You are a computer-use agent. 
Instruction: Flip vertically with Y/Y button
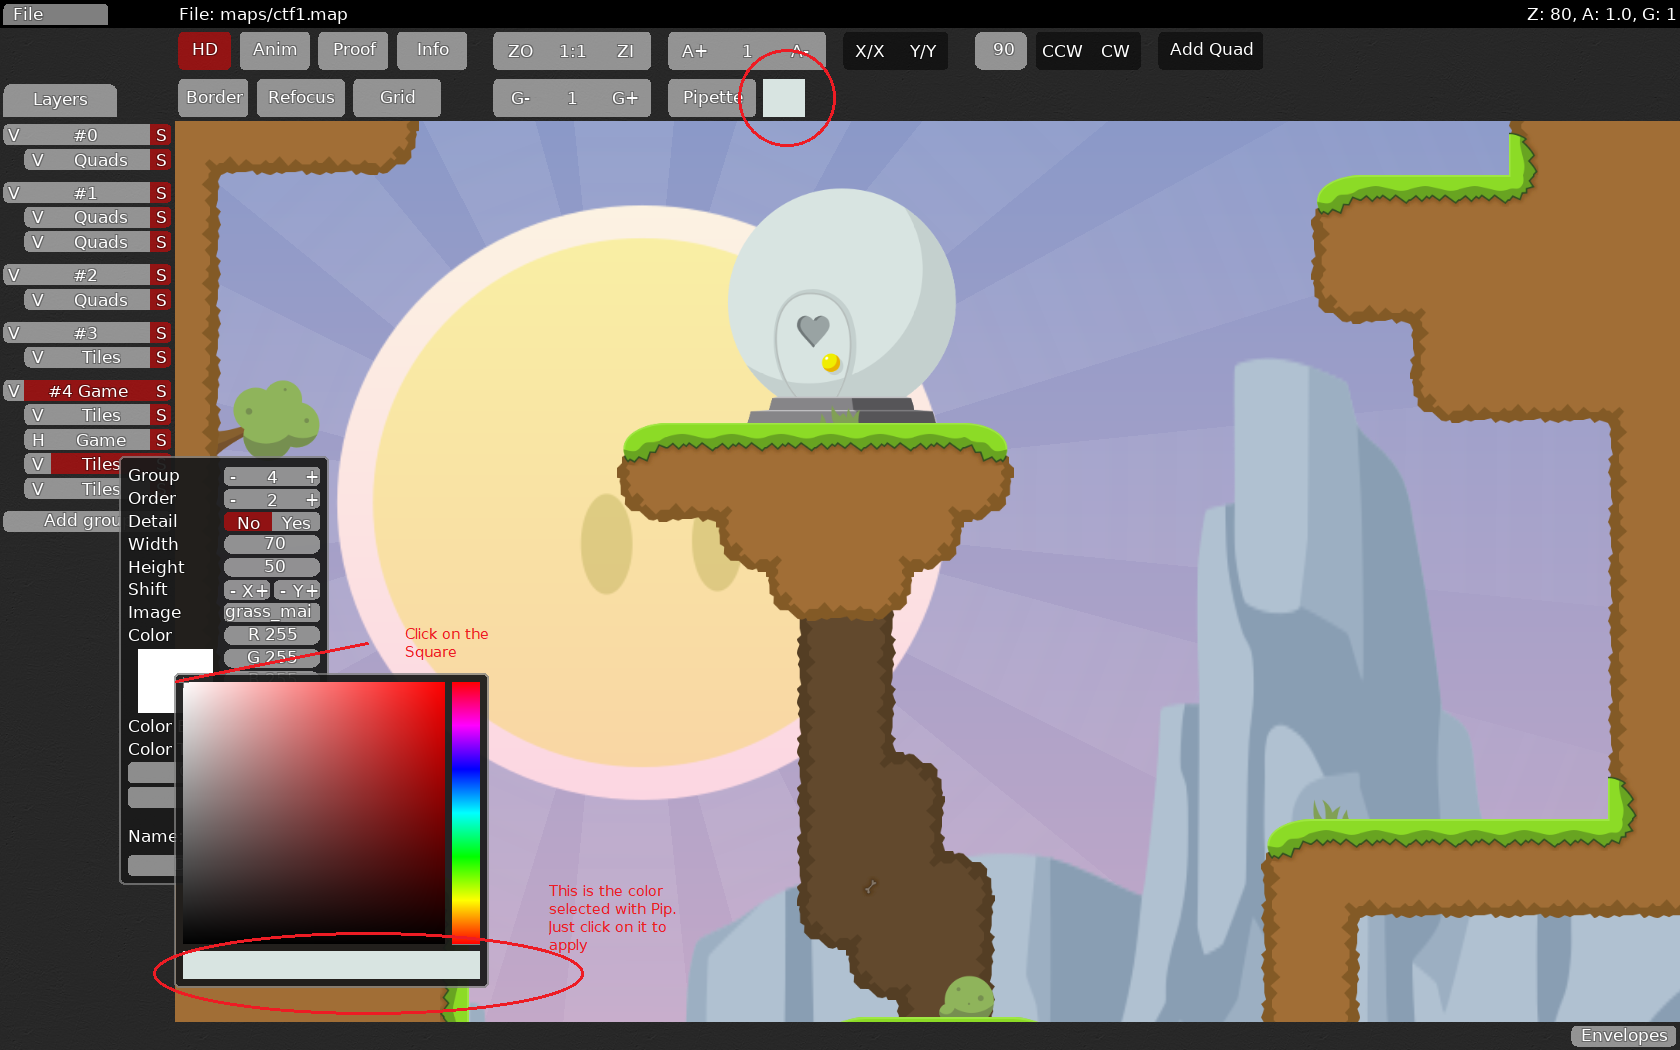[923, 51]
